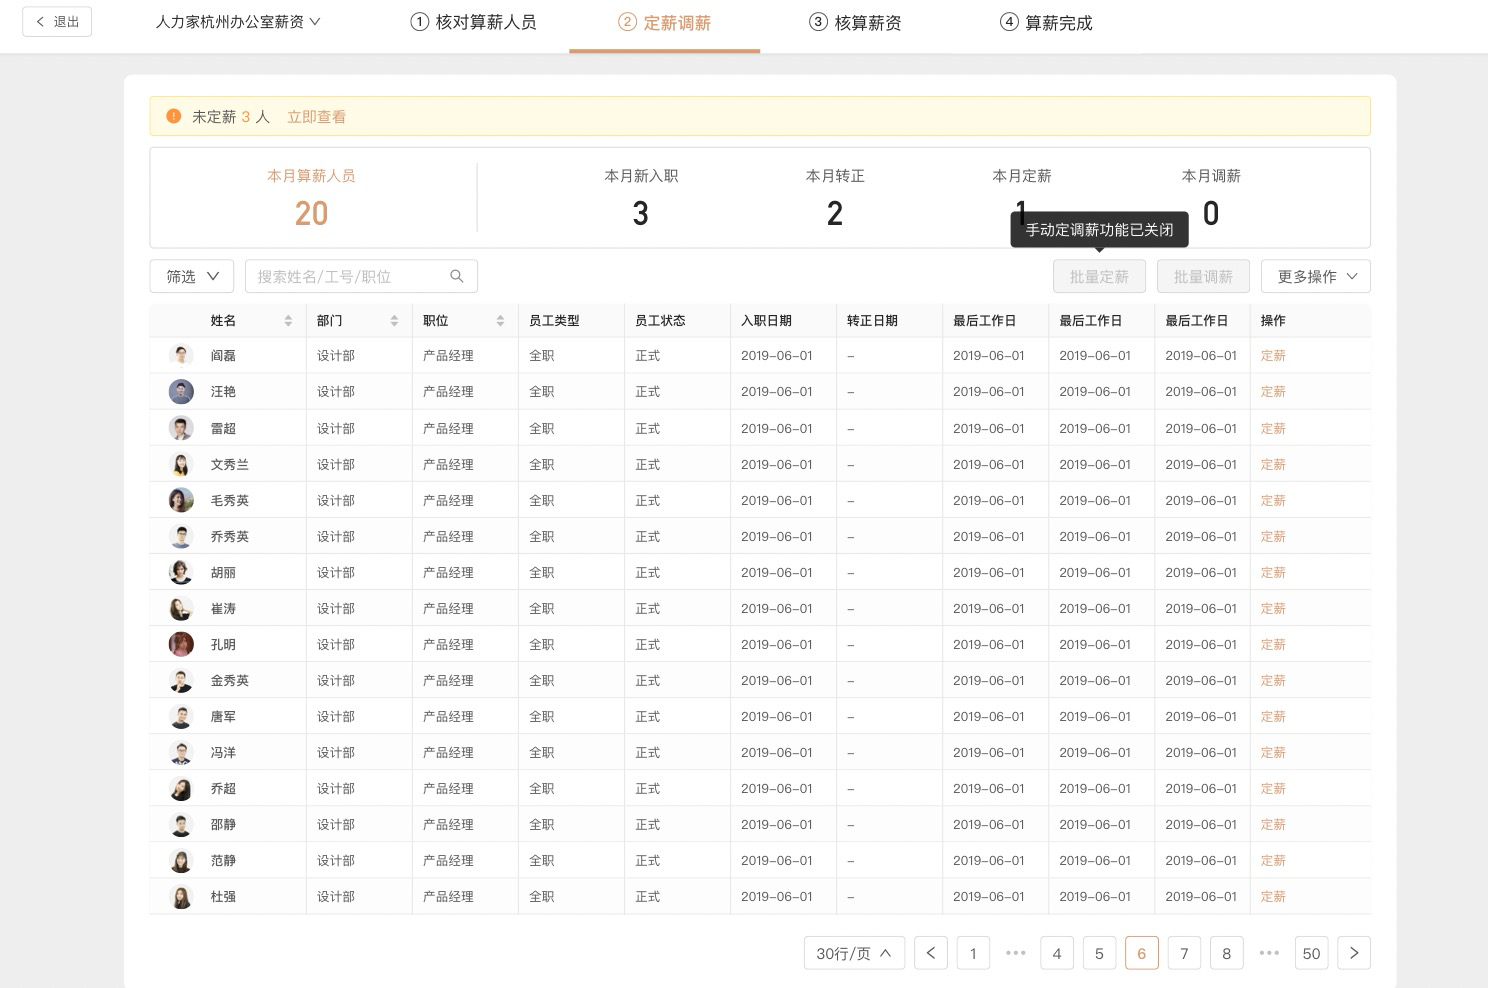Screen dimensions: 1488x988
Task: Click 定薪 for 范静
Action: click(x=1273, y=860)
